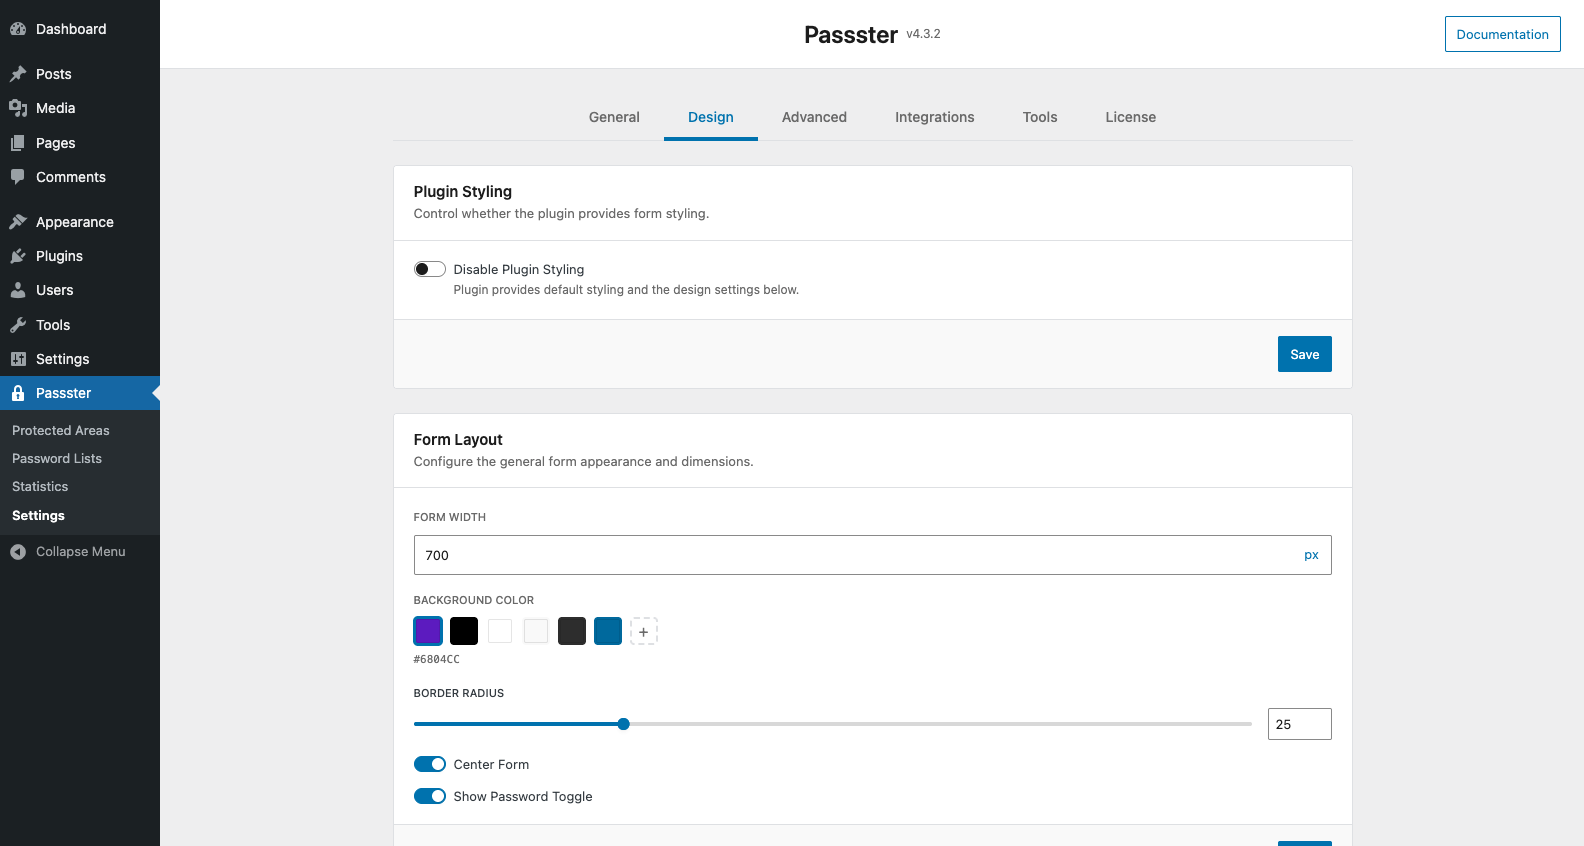The width and height of the screenshot is (1584, 846).
Task: Click the Comments speech bubble icon
Action: click(18, 177)
